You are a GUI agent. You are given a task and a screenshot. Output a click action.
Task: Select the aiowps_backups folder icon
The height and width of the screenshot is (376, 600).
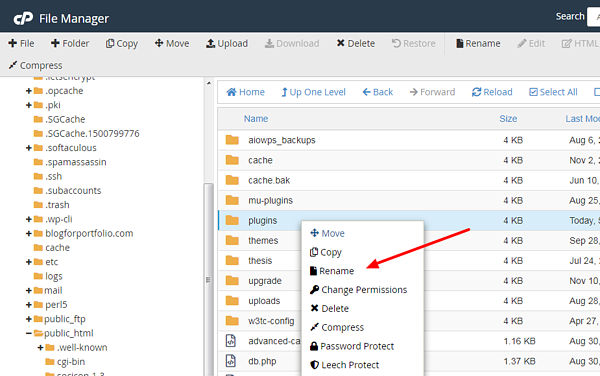tap(232, 140)
